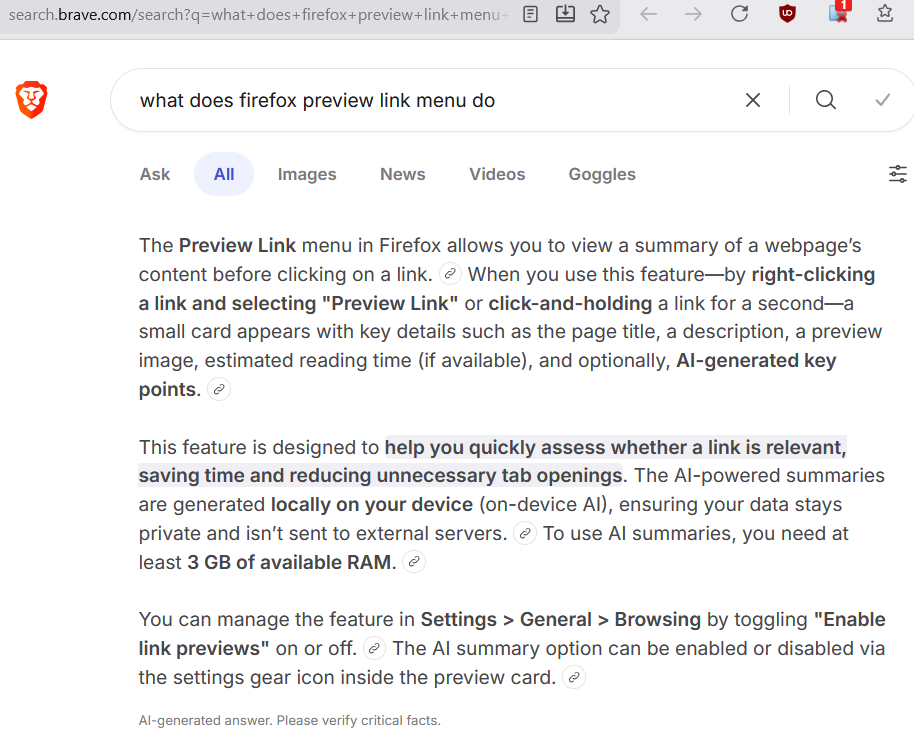Reload the current search page

pos(739,14)
